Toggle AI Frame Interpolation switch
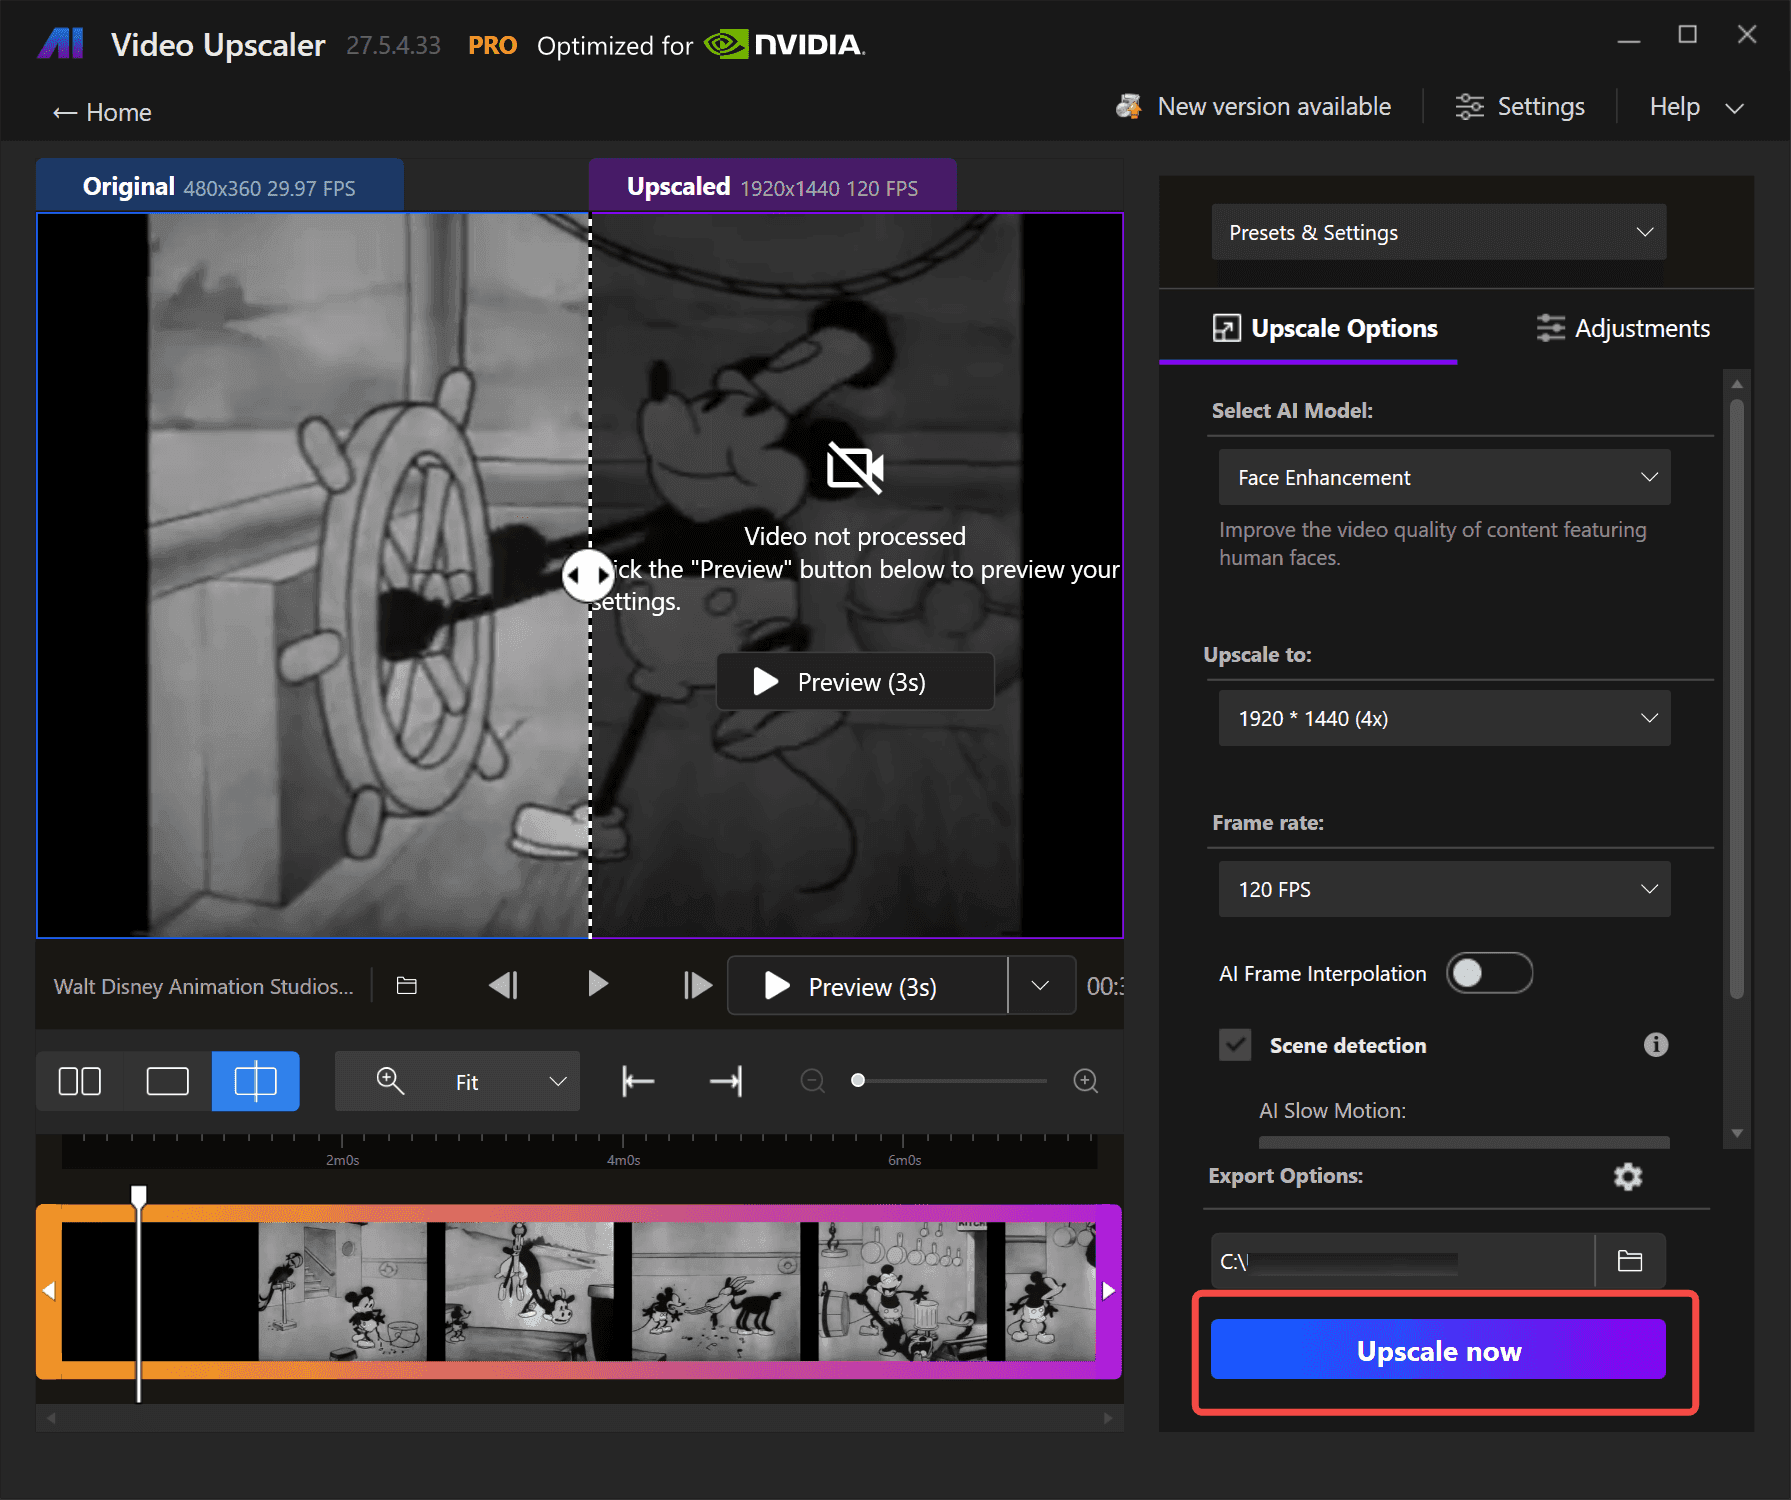 click(x=1489, y=973)
